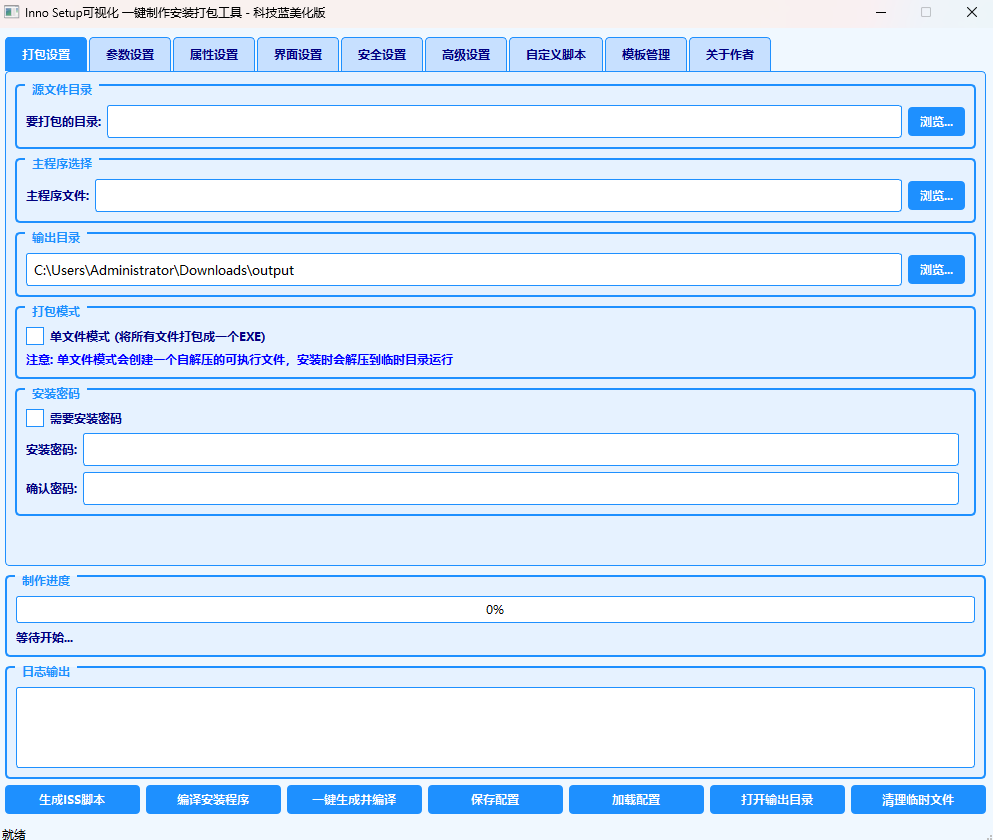The image size is (993, 840).
Task: Click the 制作进度 progress bar
Action: pos(495,610)
